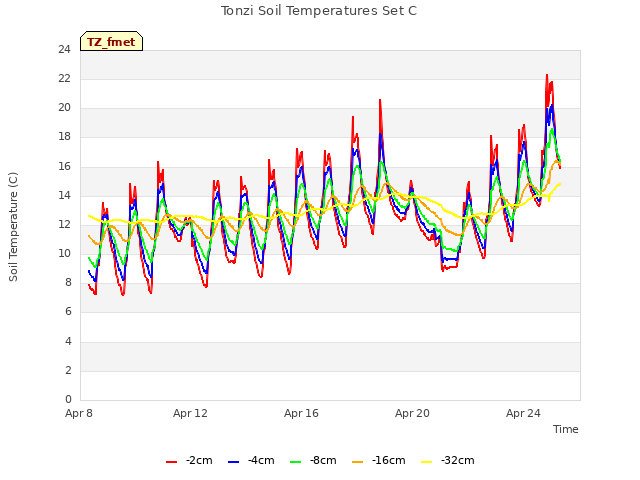Select the -2cm legend label

[199, 460]
